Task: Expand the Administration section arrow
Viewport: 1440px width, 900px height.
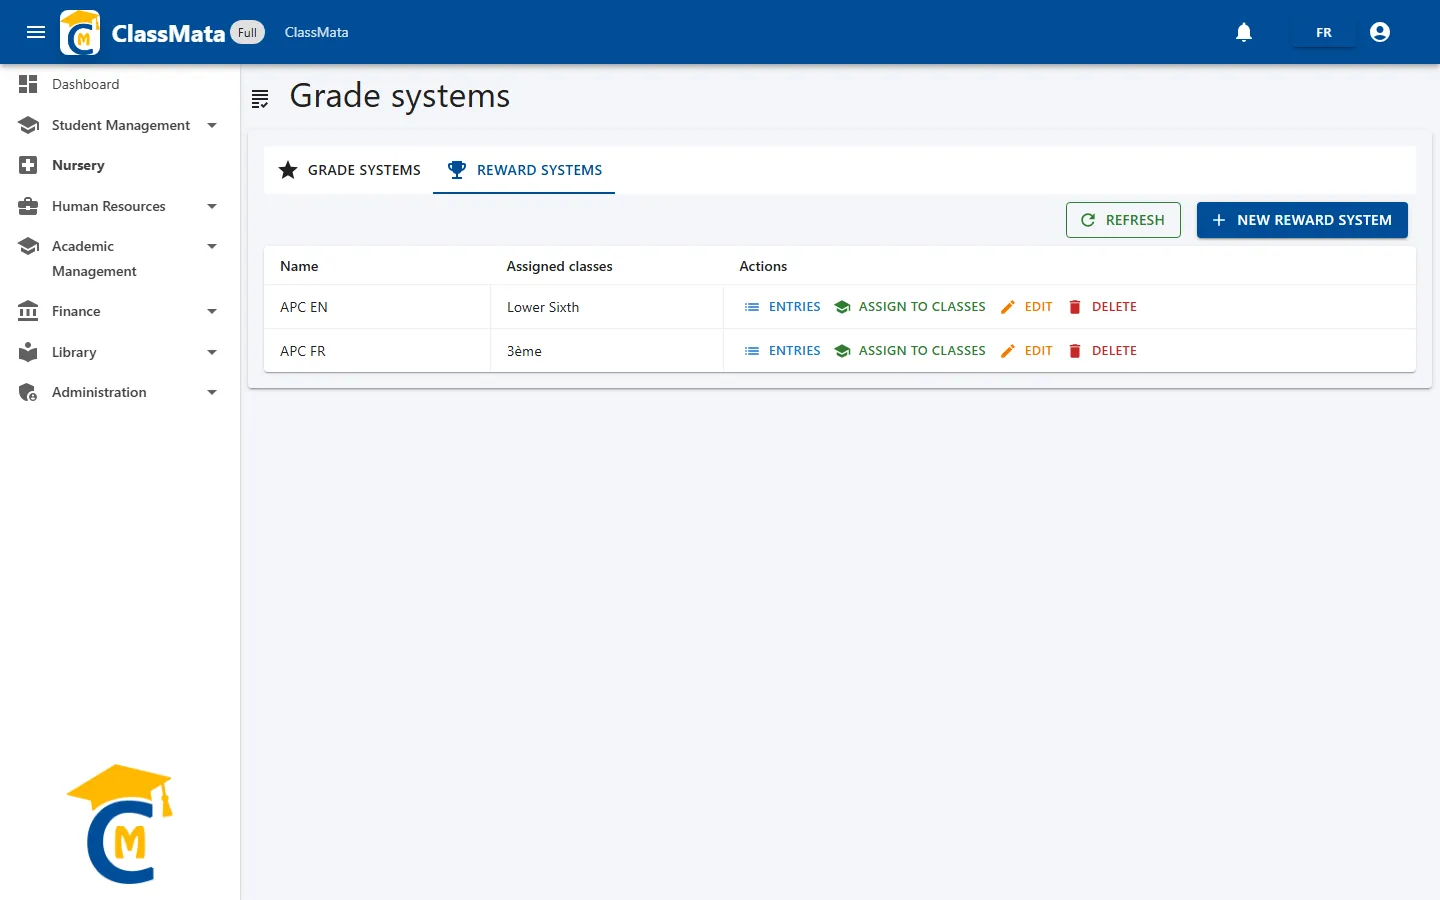Action: click(212, 392)
